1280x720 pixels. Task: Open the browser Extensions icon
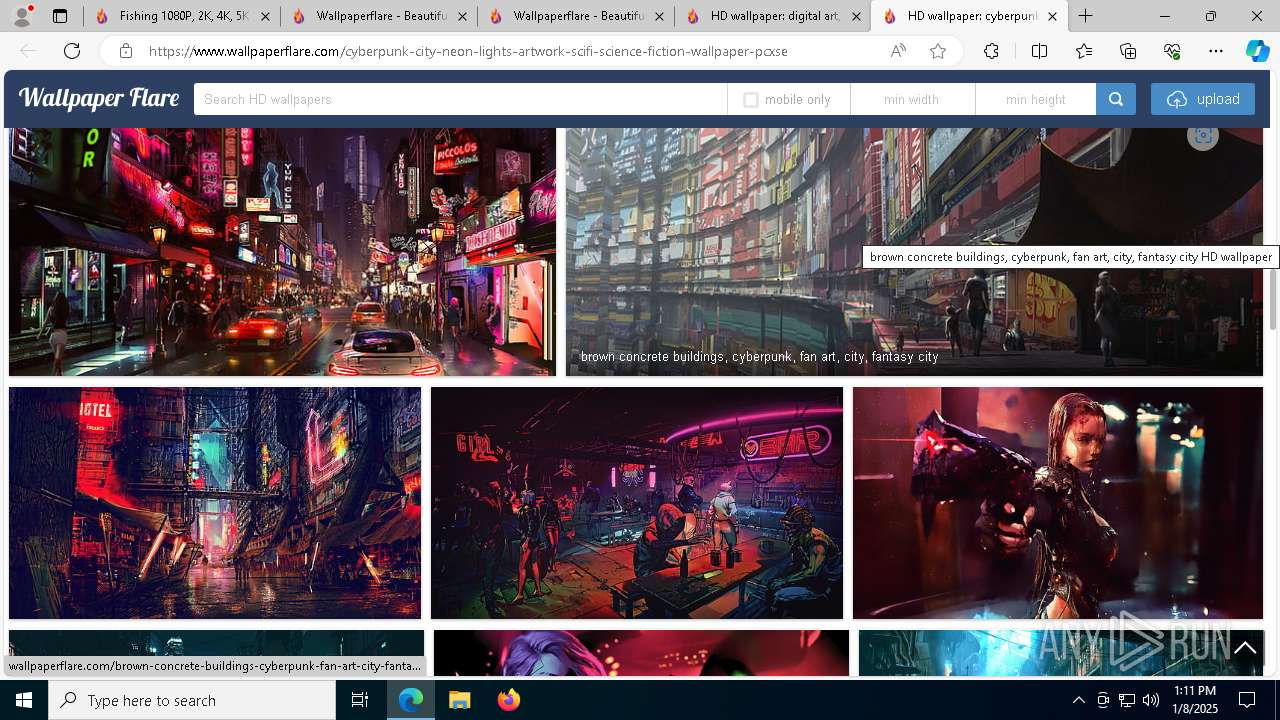pos(991,51)
